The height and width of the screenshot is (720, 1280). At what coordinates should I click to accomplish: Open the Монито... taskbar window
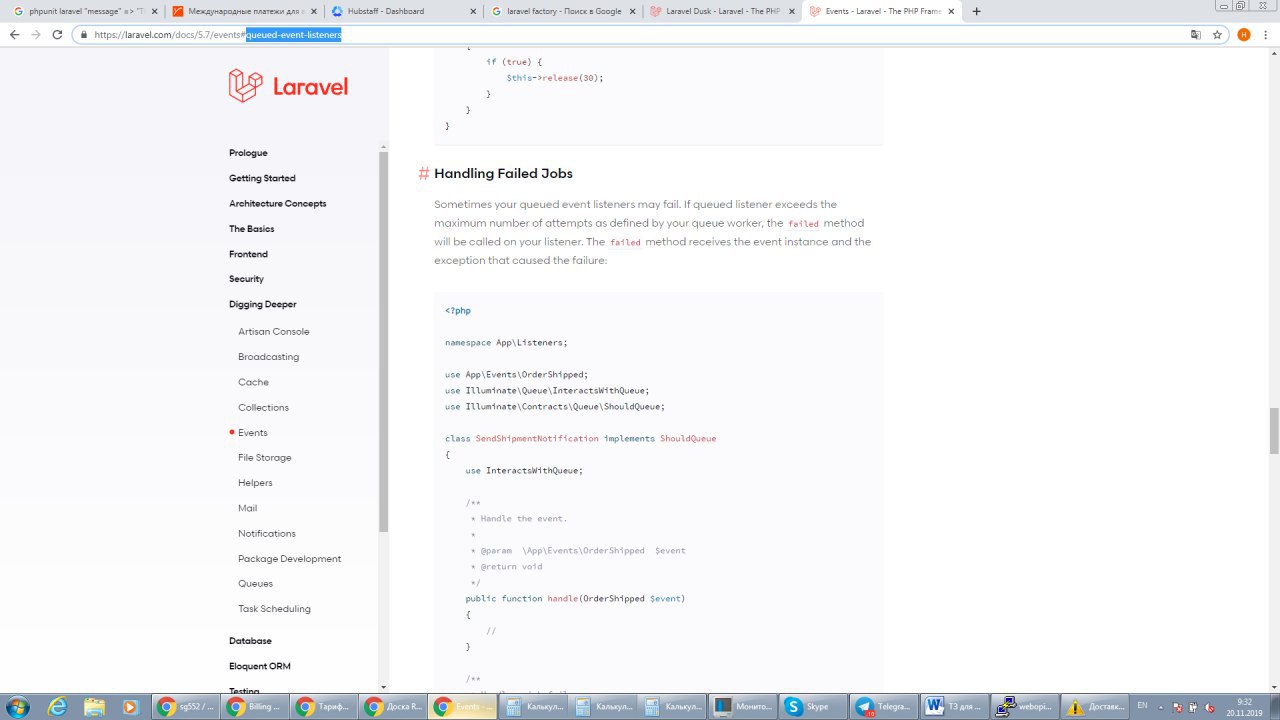742,706
